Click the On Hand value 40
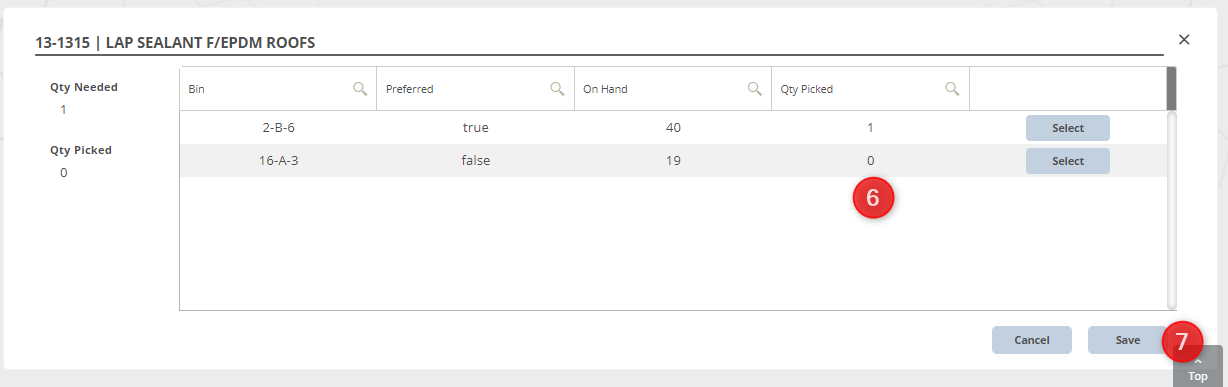This screenshot has width=1228, height=387. [x=673, y=128]
